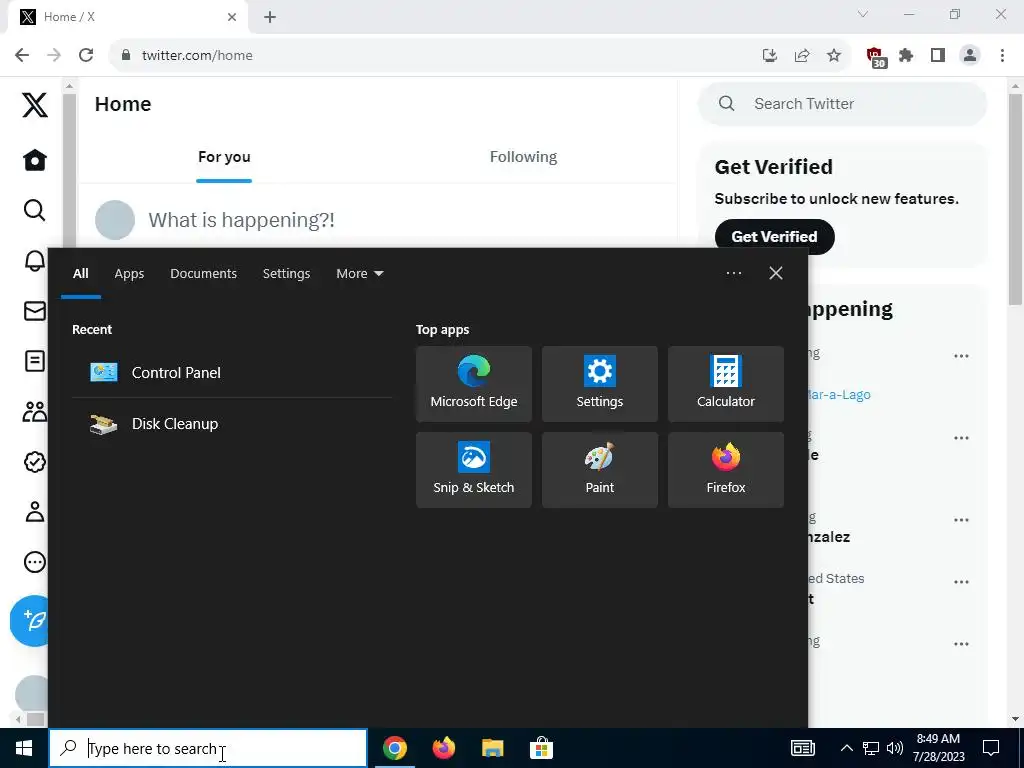Close the Home / X tab
Screen dimensions: 1024x768
[232, 17]
